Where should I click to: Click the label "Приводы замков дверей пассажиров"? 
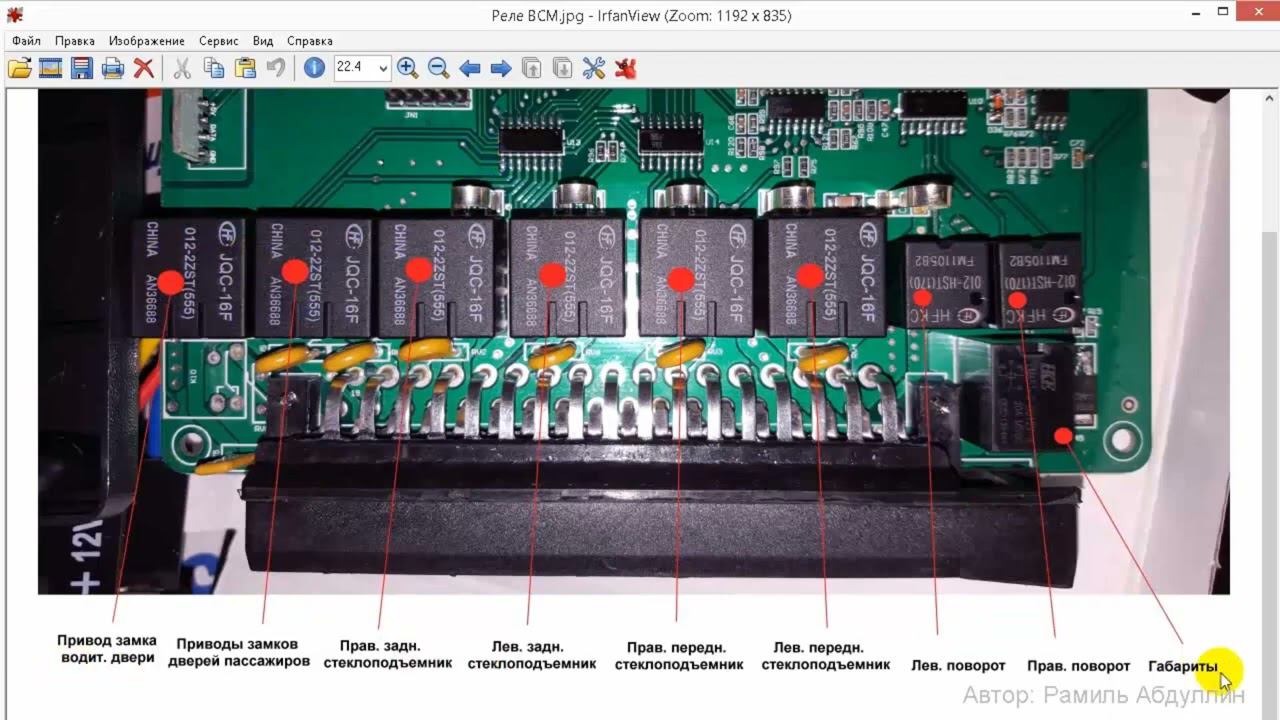(x=238, y=653)
